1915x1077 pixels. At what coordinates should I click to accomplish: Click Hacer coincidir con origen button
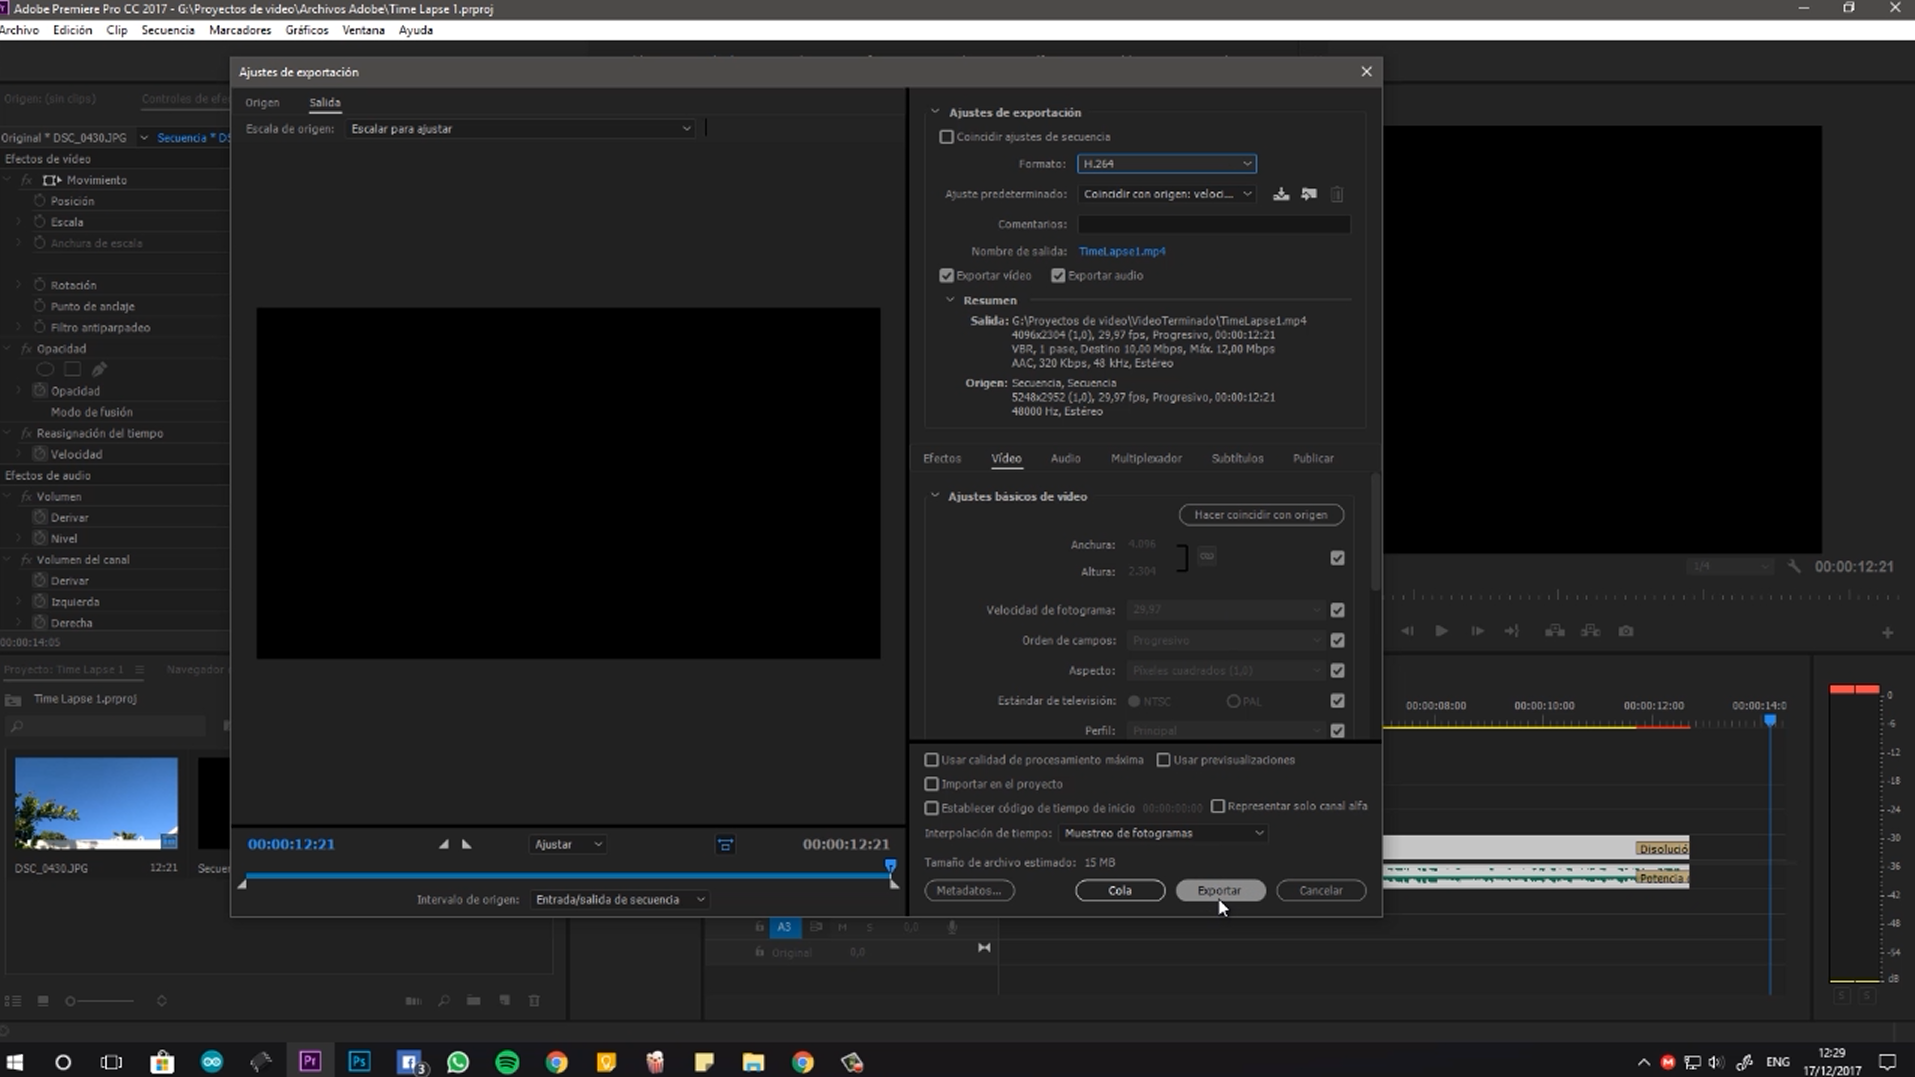pos(1261,515)
